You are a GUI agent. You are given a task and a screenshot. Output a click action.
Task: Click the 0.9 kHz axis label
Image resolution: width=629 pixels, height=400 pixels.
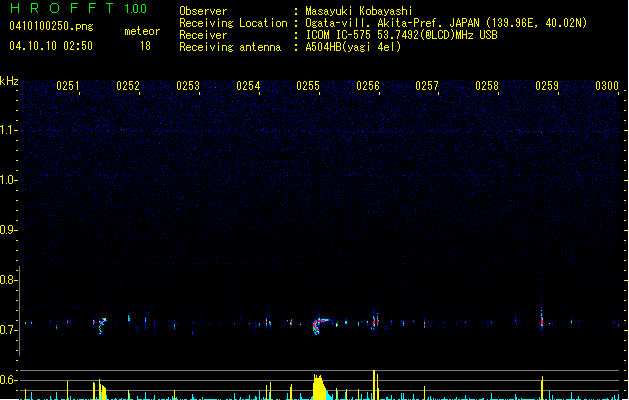(8, 230)
